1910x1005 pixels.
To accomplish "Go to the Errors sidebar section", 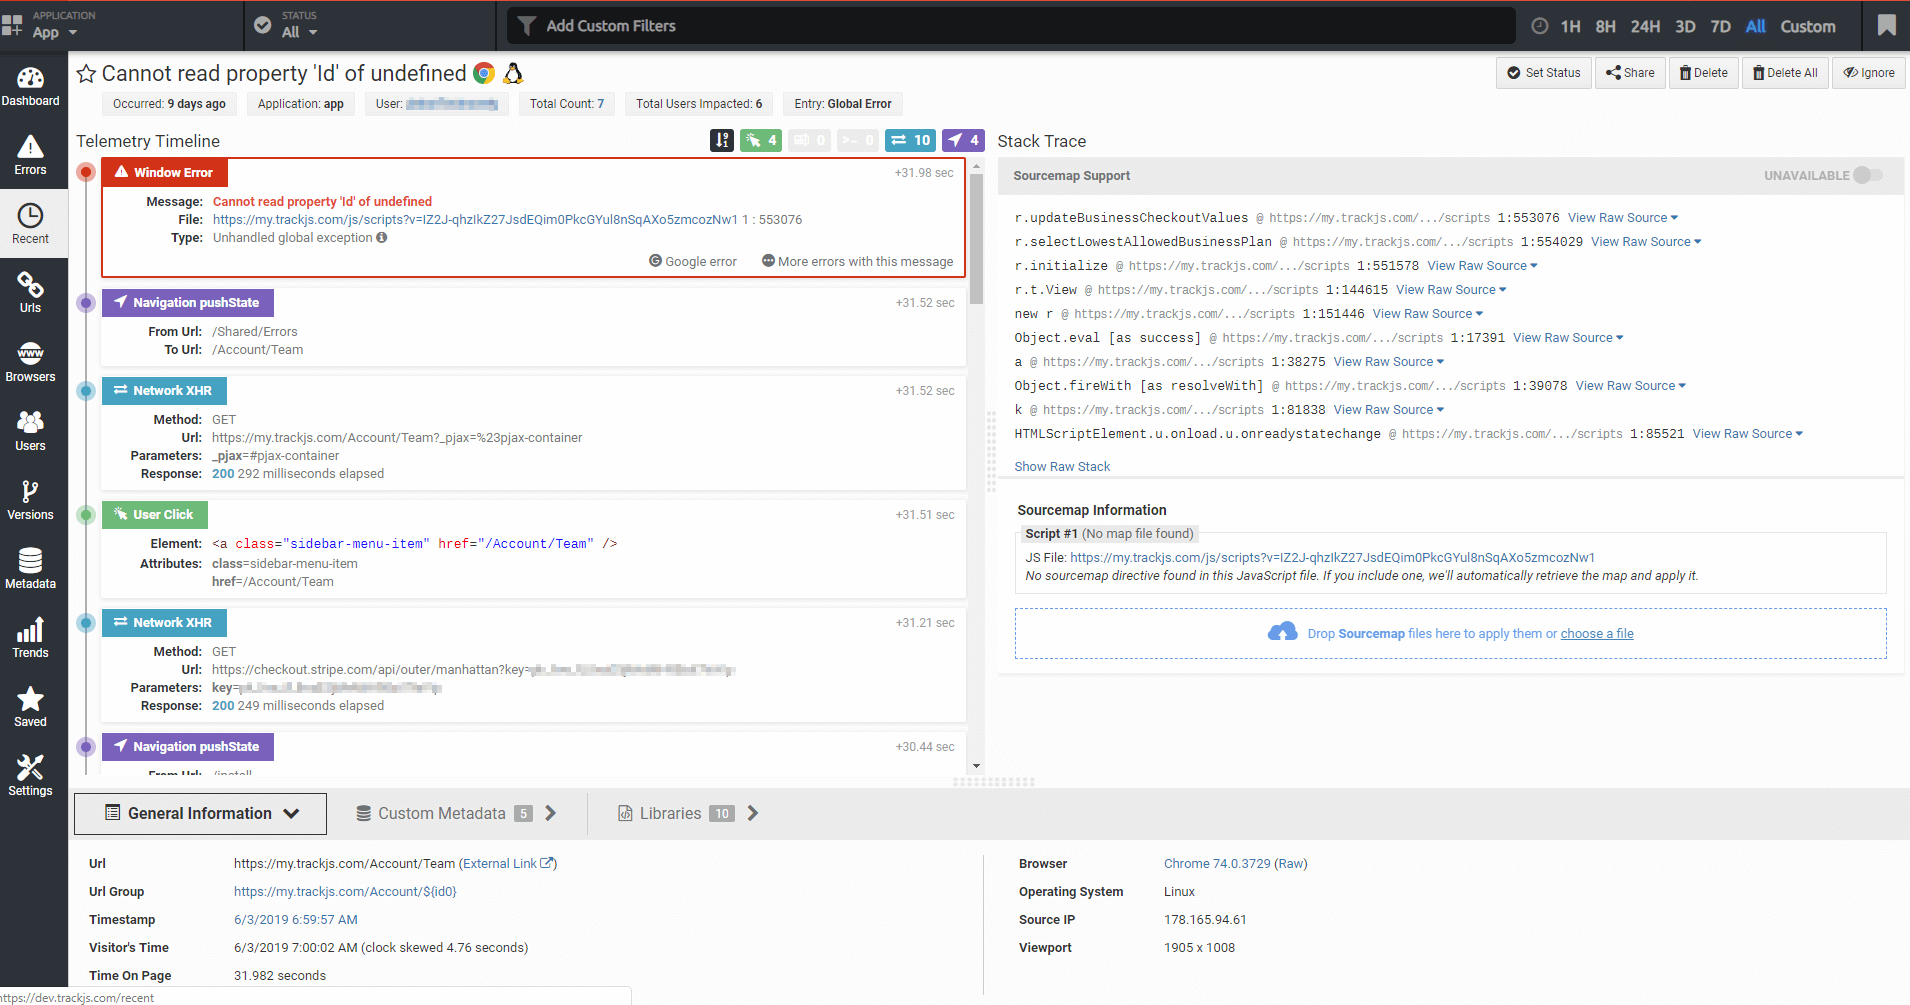I will tap(30, 155).
